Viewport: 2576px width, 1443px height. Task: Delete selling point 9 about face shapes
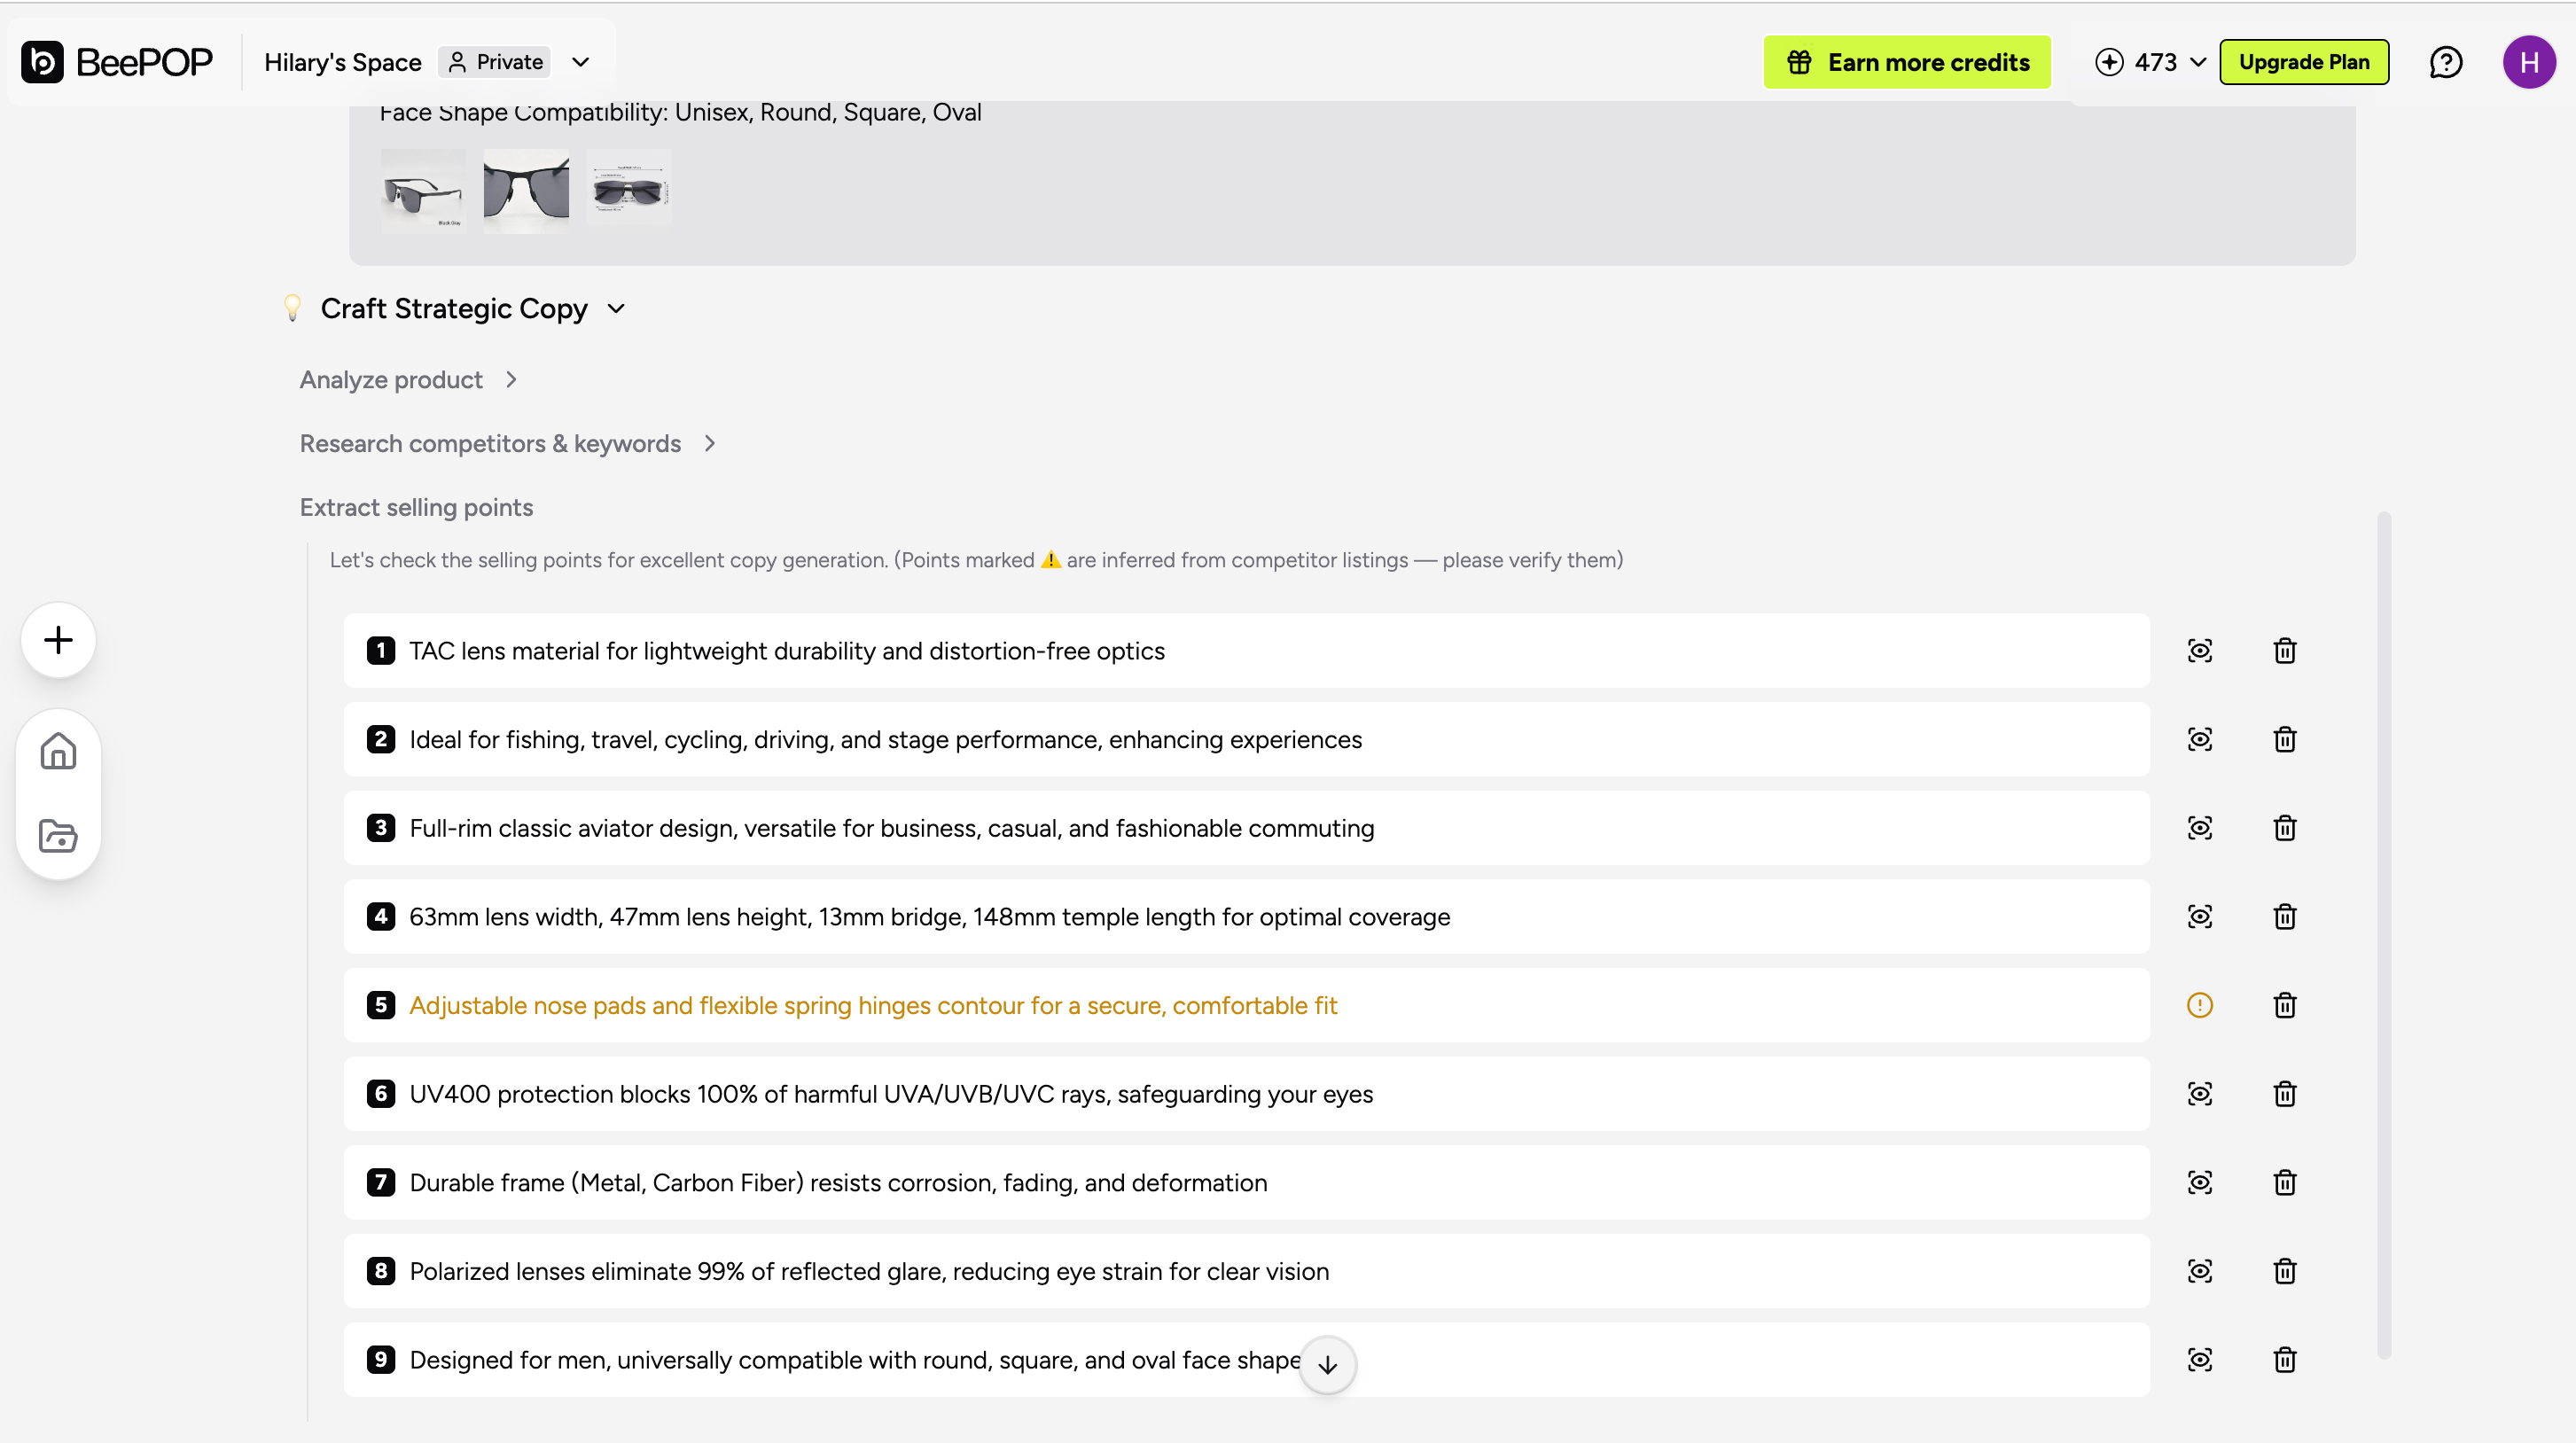click(x=2284, y=1360)
